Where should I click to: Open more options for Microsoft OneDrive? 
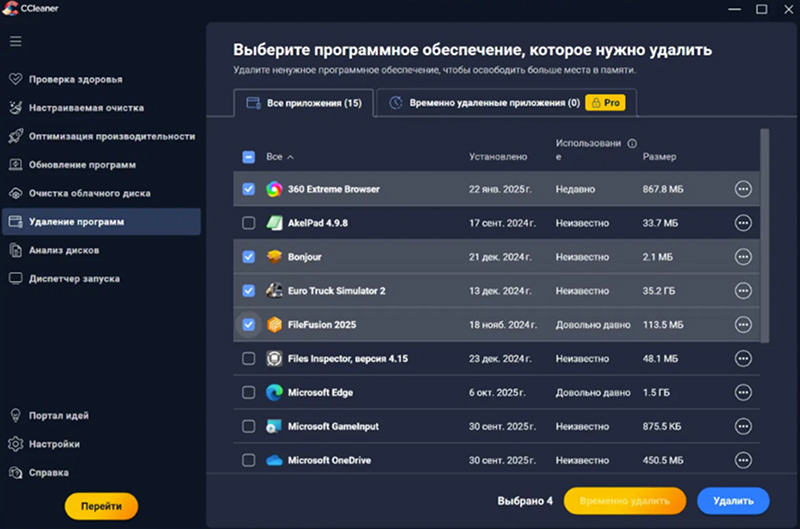743,460
